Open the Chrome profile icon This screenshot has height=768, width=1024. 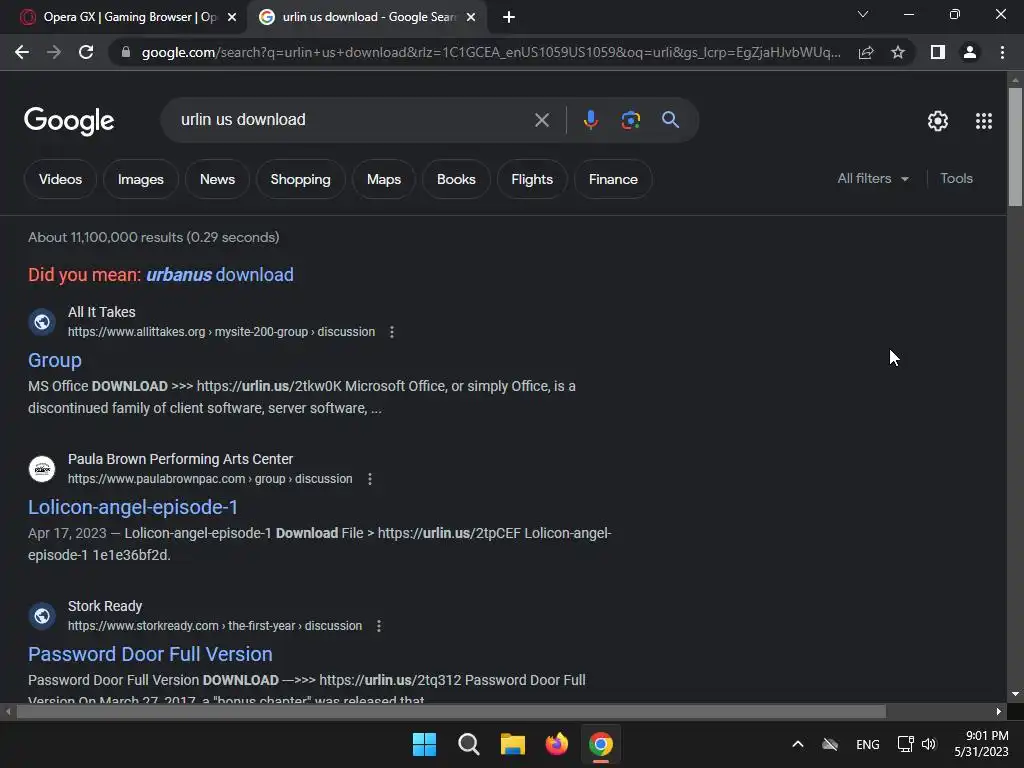(x=970, y=52)
